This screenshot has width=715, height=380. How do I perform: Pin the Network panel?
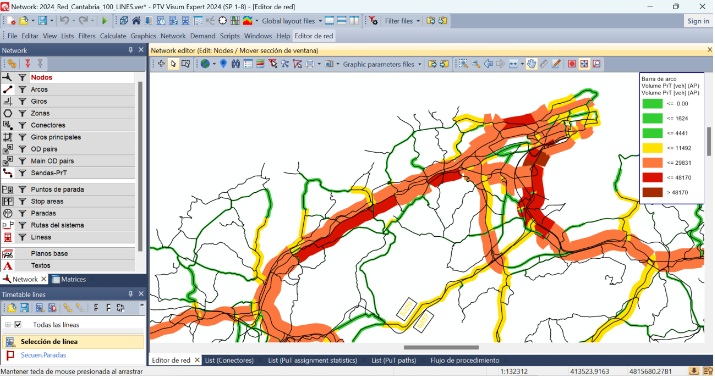coord(130,50)
